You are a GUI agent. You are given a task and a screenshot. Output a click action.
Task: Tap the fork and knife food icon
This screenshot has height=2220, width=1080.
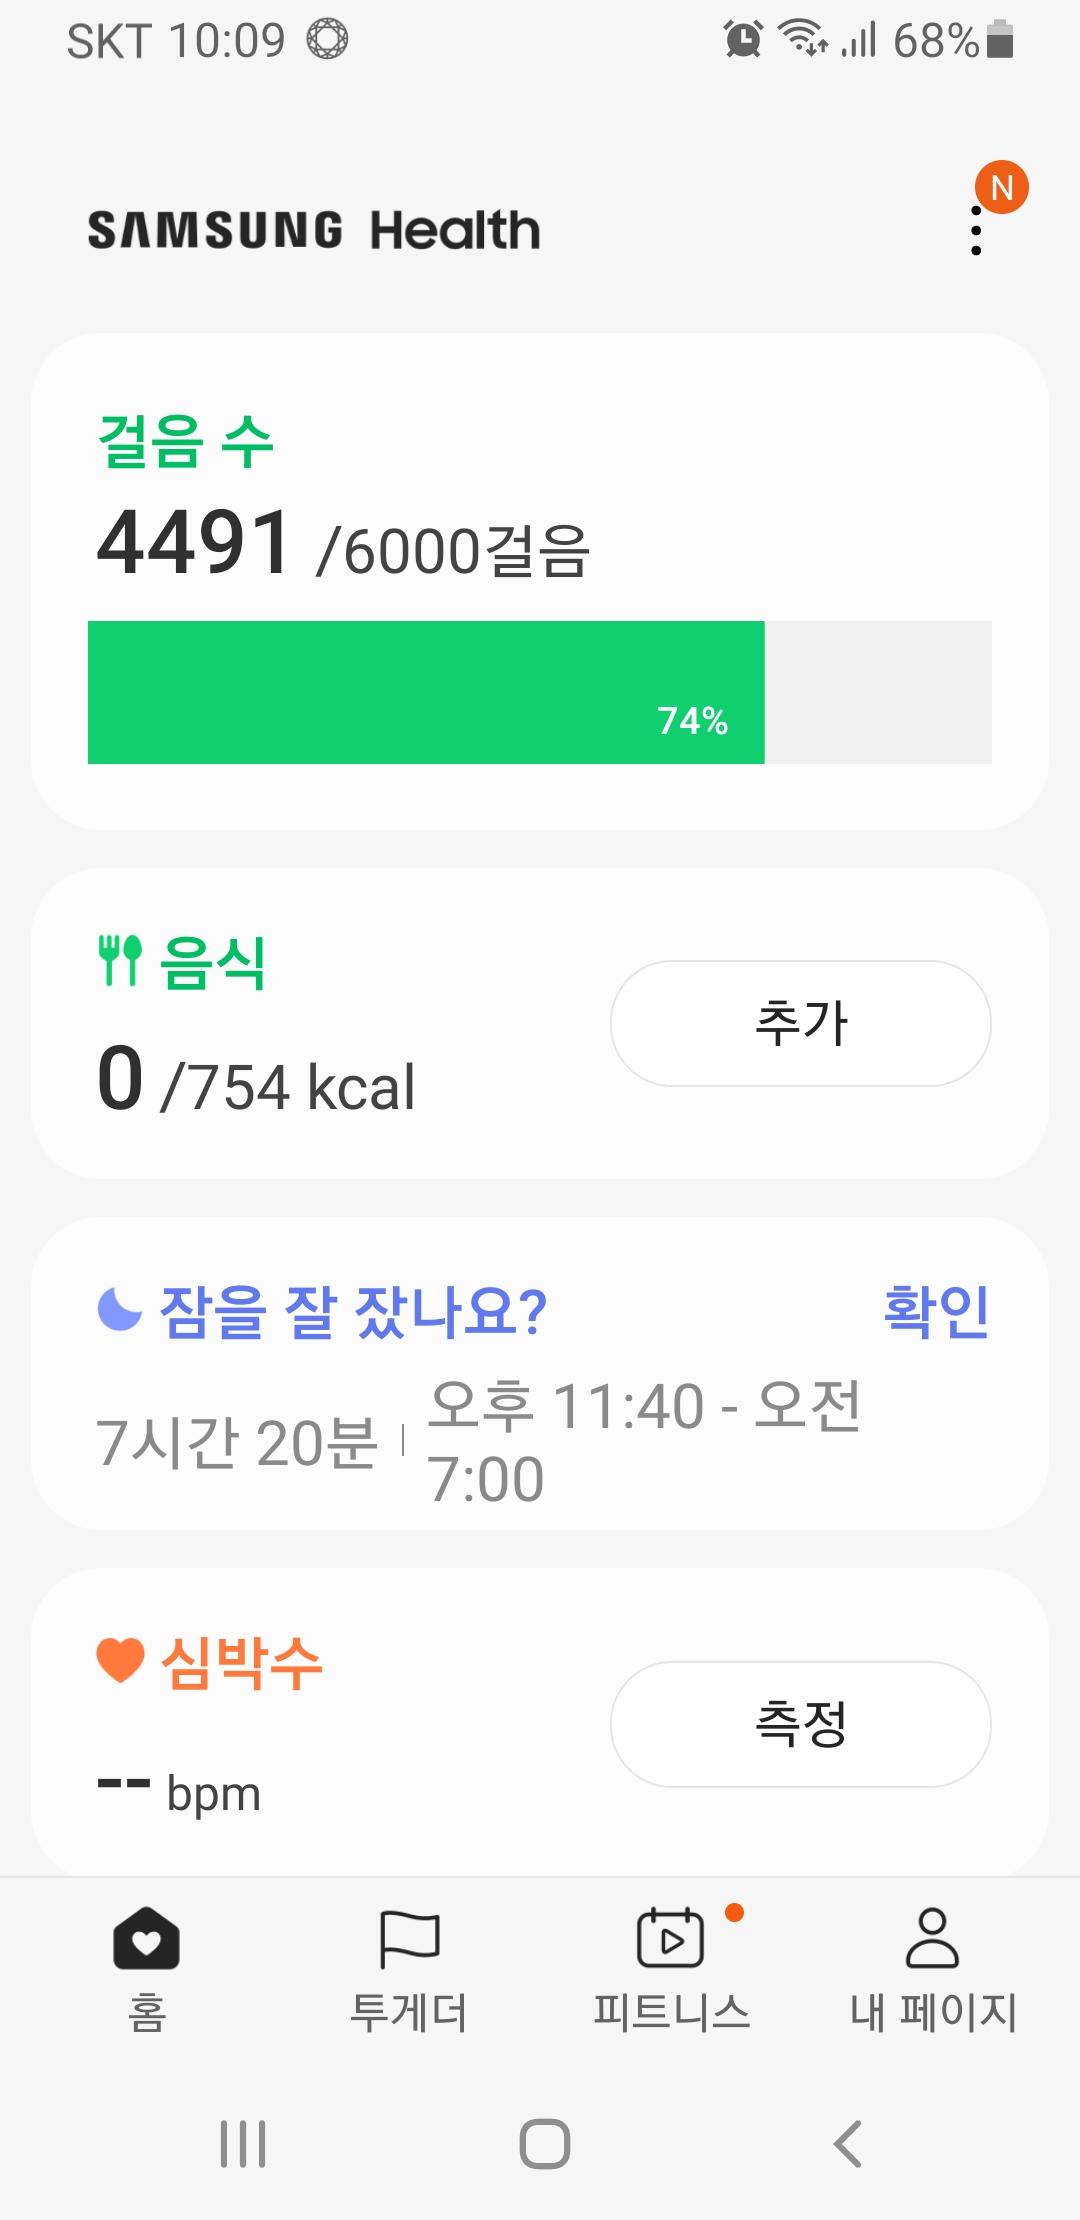pyautogui.click(x=120, y=961)
